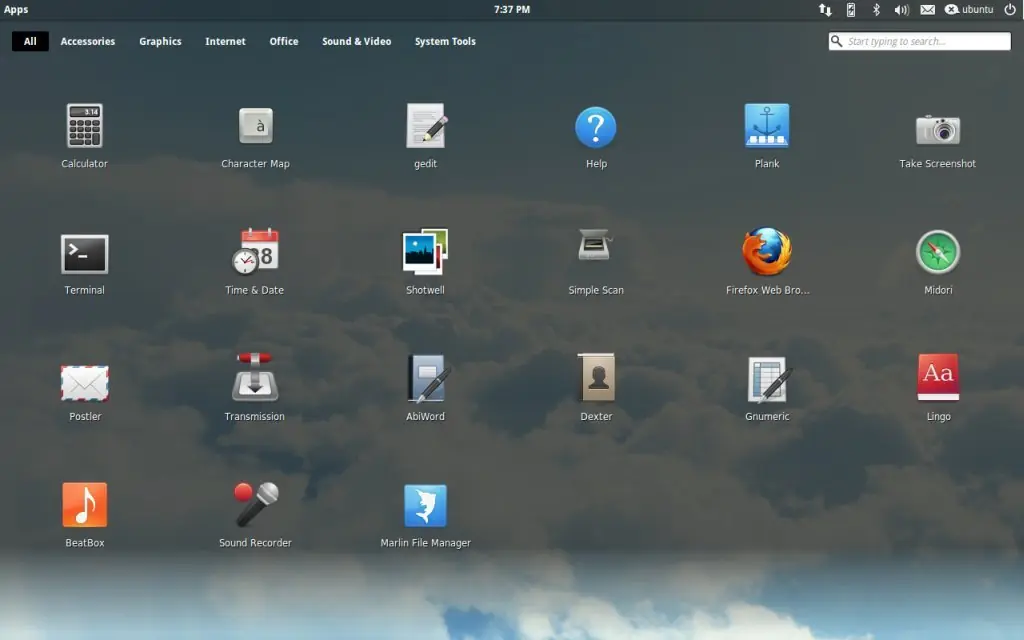This screenshot has height=640, width=1024.
Task: Select the All category tab
Action: (30, 41)
